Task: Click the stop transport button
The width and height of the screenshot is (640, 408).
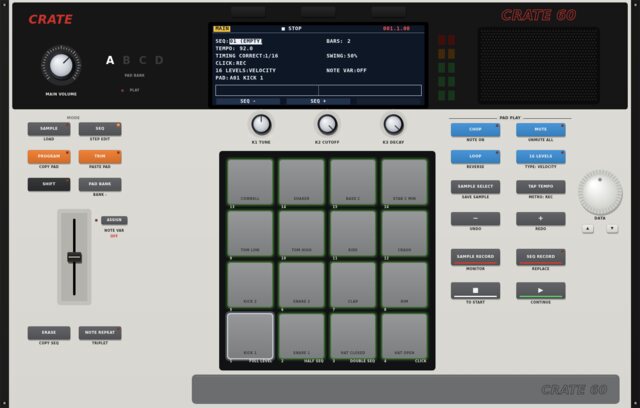Action: coord(476,290)
